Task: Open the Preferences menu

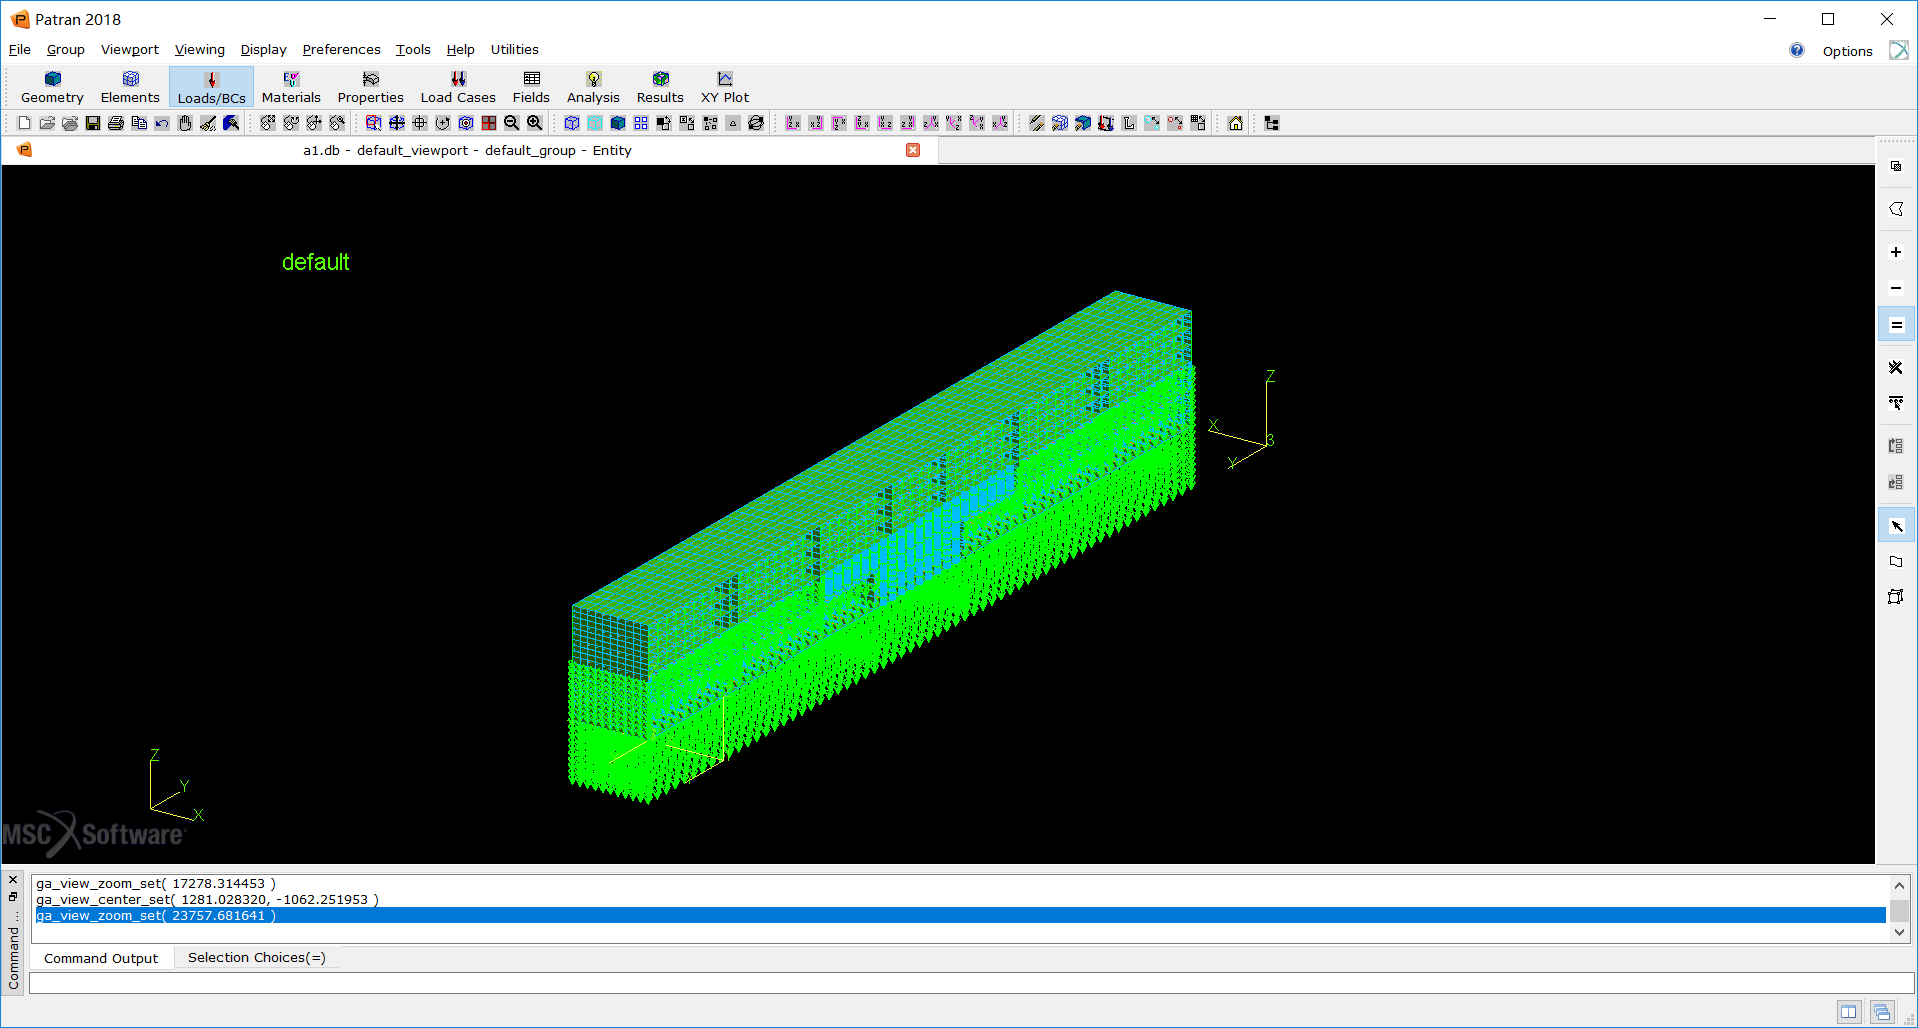Action: coord(341,50)
